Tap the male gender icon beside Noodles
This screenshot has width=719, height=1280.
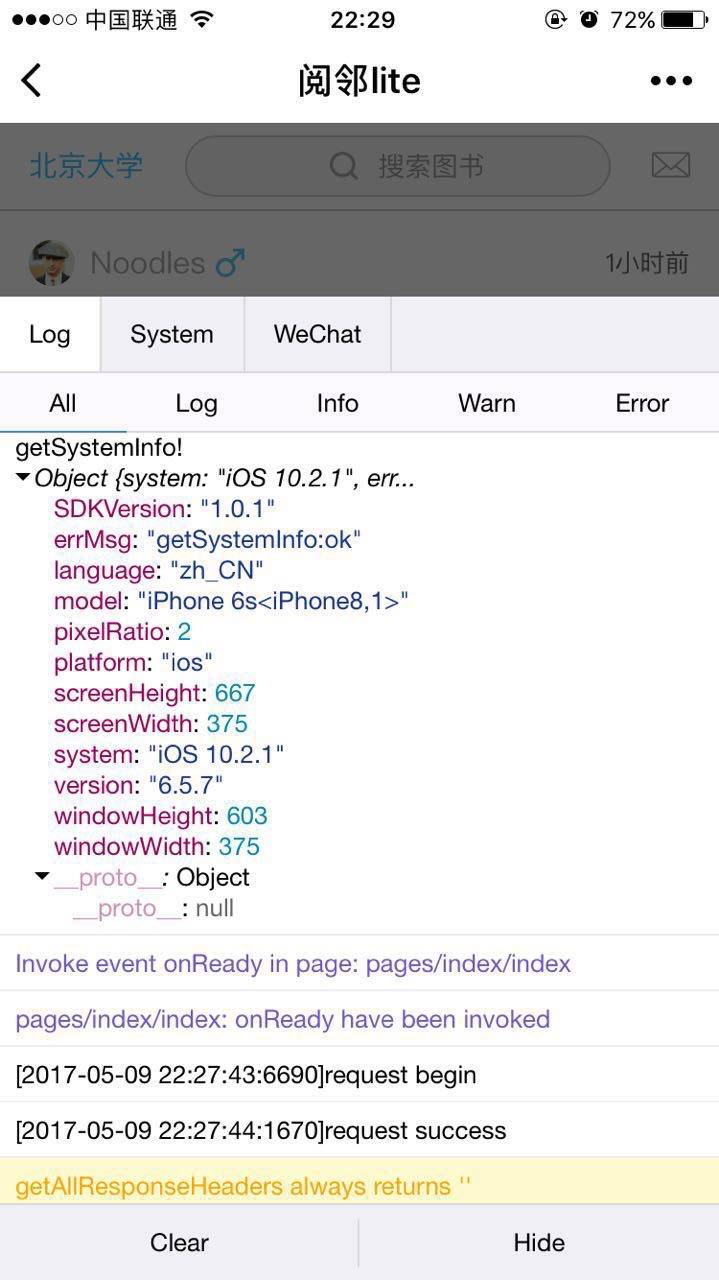point(230,263)
